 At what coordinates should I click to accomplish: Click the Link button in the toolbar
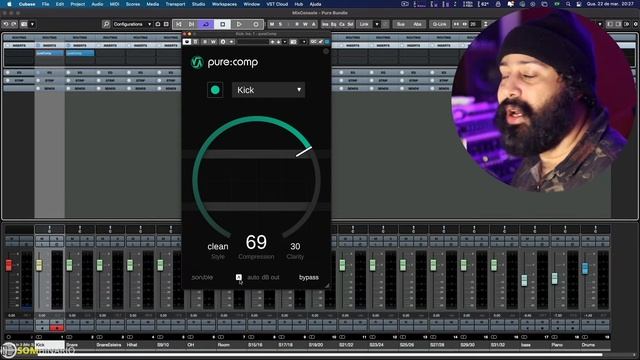click(x=364, y=24)
